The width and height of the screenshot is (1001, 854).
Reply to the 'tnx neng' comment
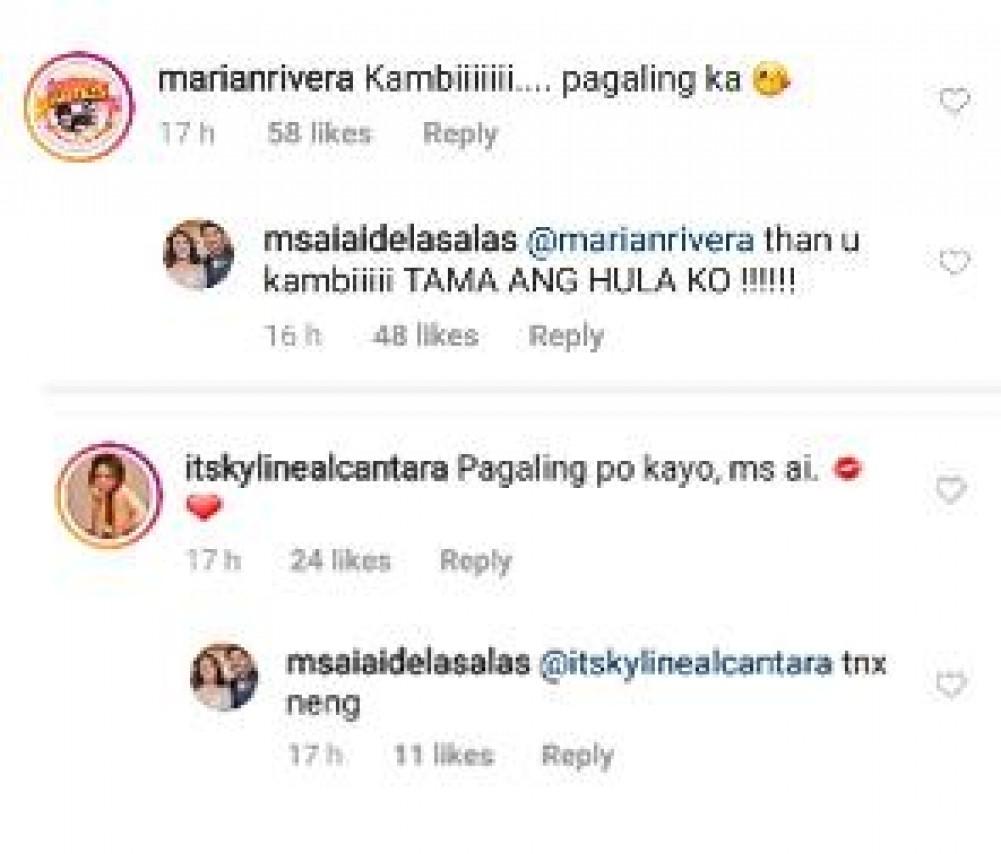click(x=577, y=755)
